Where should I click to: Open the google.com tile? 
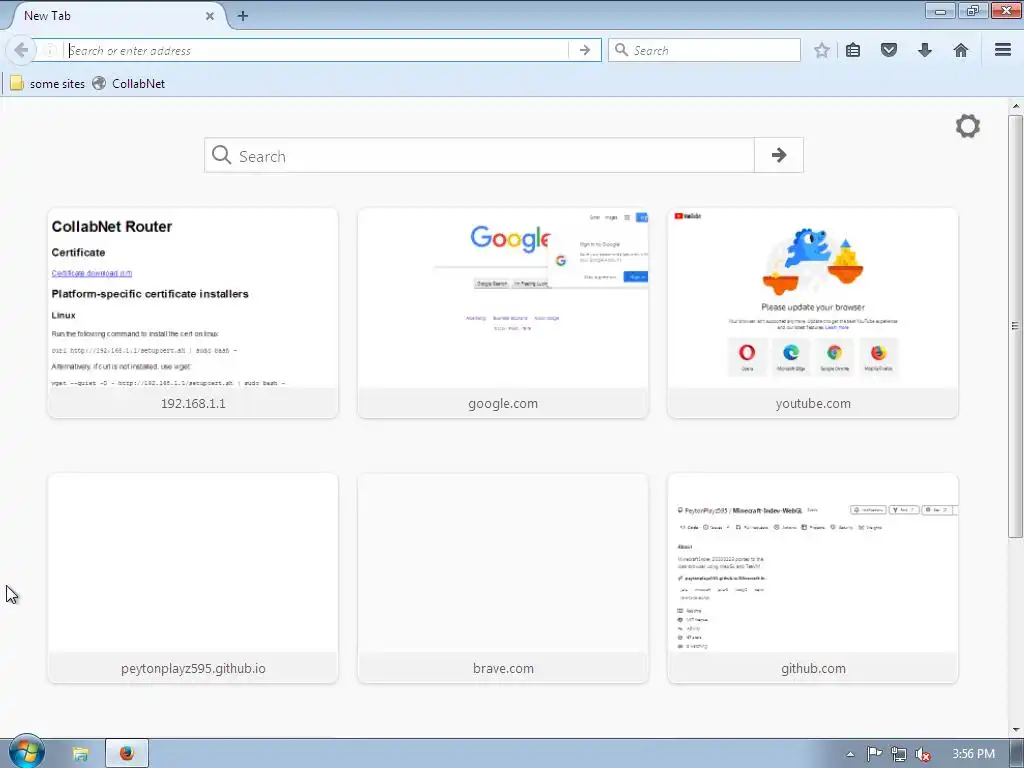[503, 313]
